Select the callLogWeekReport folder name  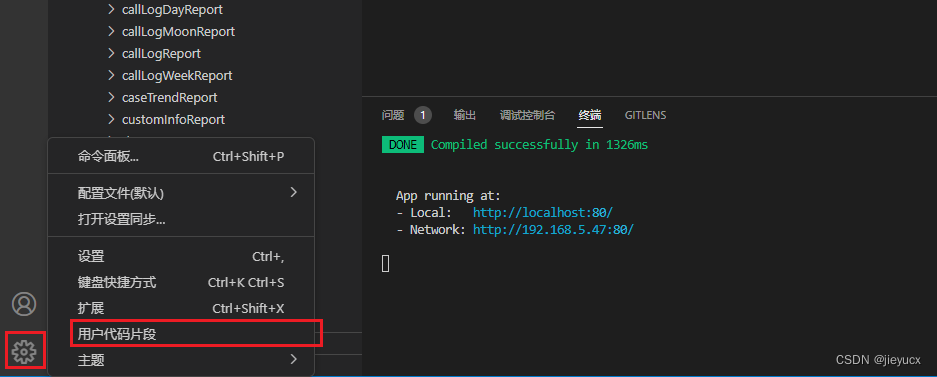click(x=177, y=75)
